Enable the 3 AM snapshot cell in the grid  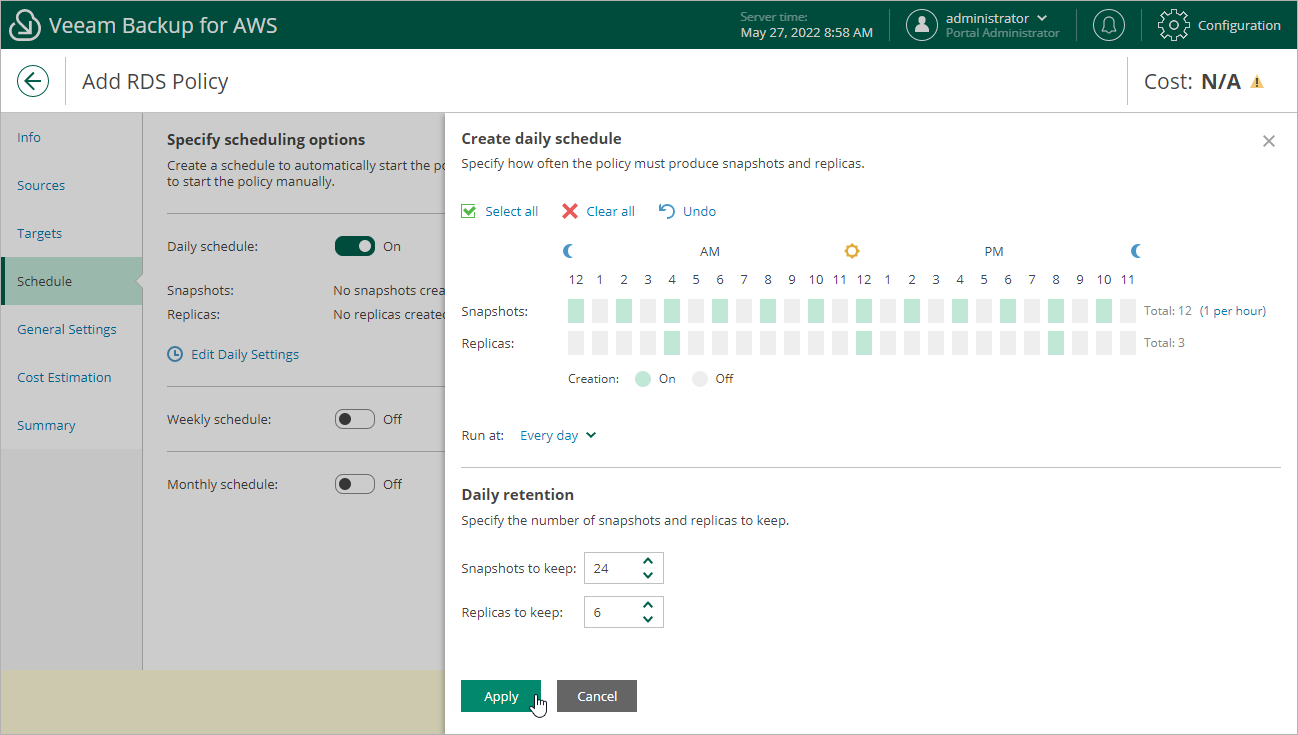(x=647, y=311)
